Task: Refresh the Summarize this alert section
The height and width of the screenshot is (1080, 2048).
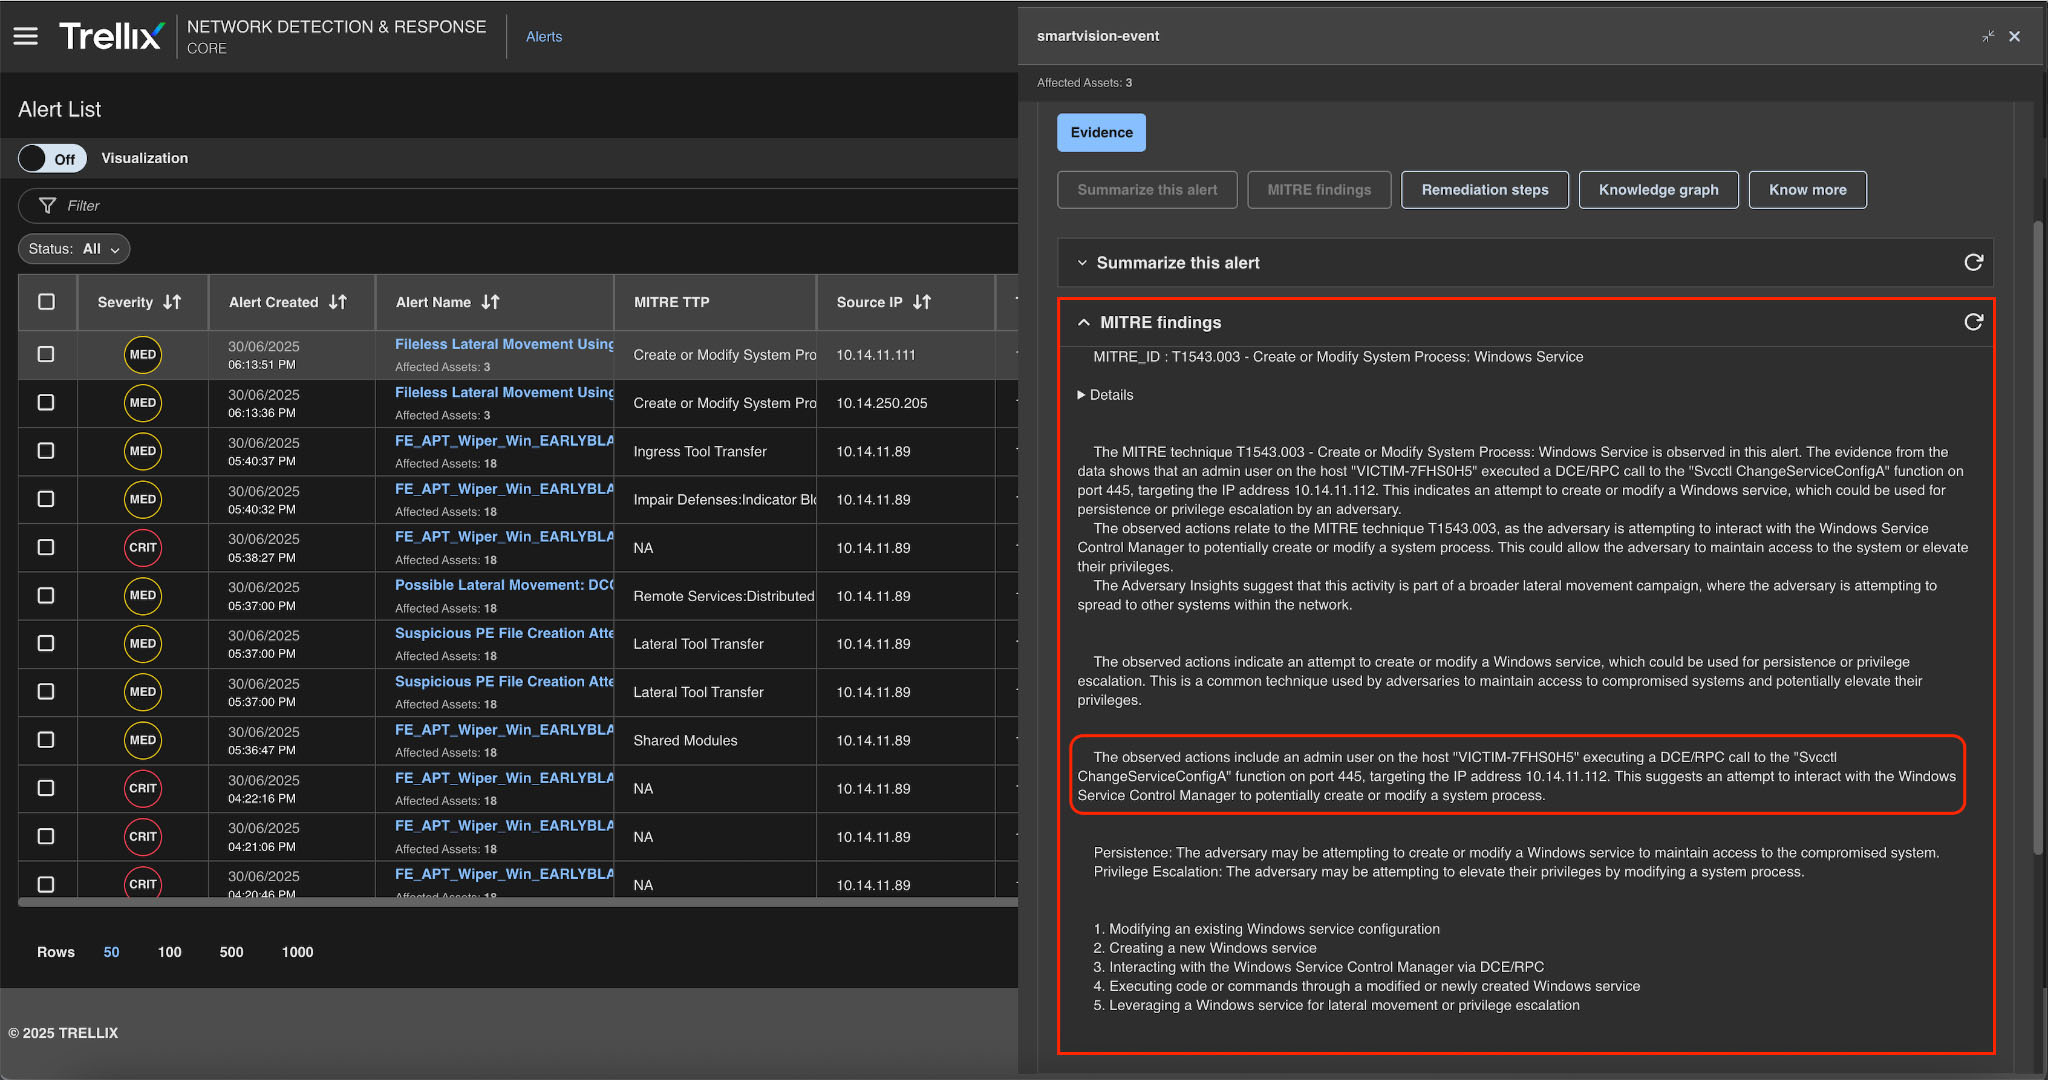Action: click(1973, 262)
